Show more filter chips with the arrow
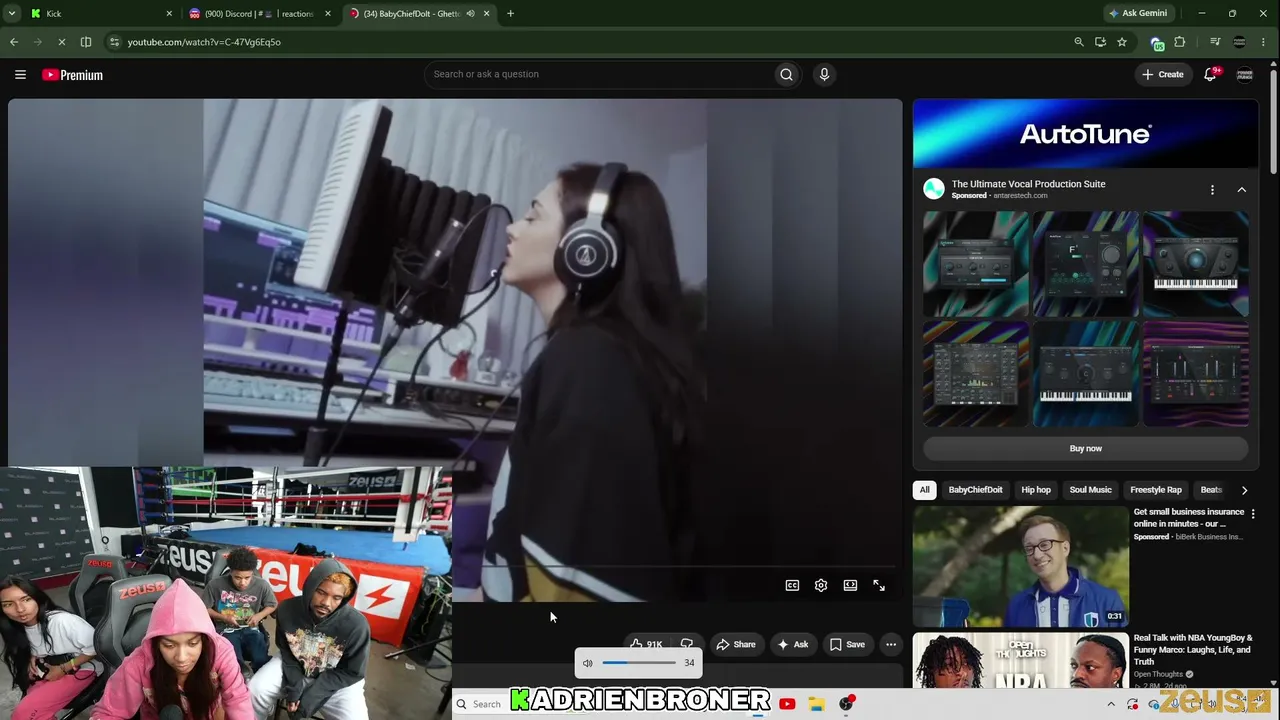The image size is (1280, 720). (1244, 490)
